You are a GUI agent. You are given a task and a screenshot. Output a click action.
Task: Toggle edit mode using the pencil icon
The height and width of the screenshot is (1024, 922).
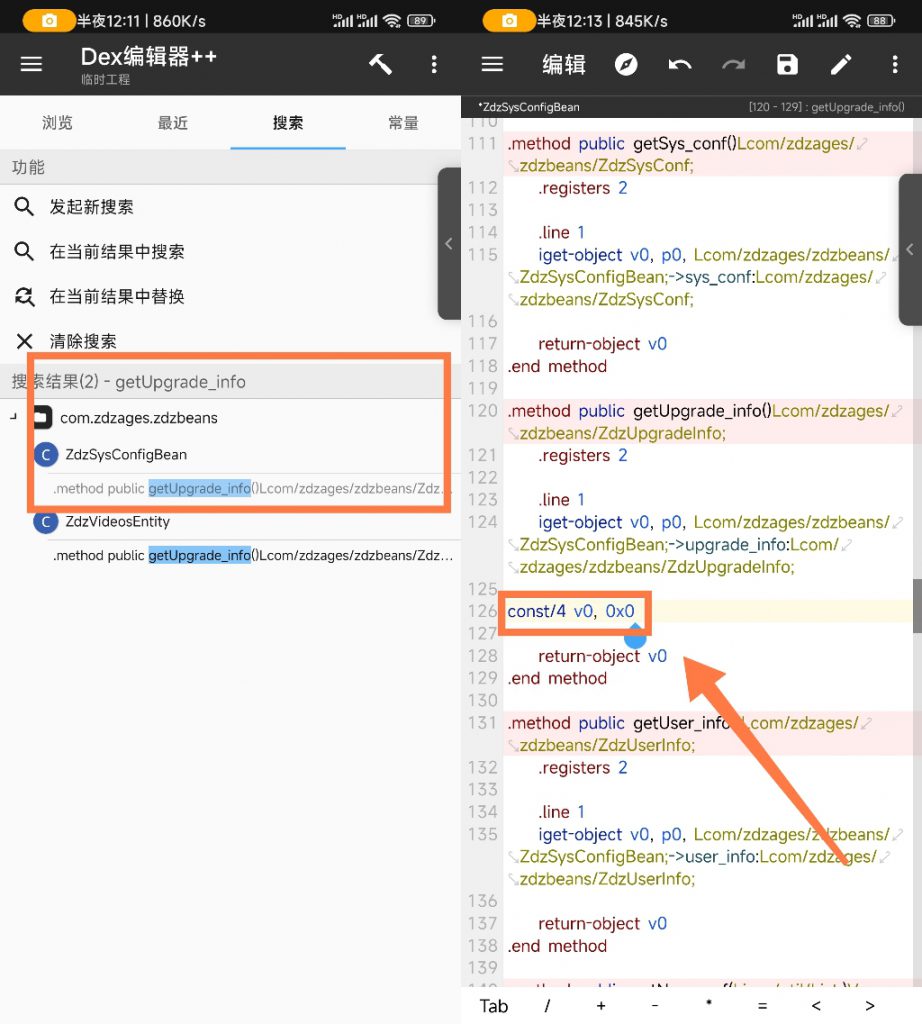[x=841, y=63]
